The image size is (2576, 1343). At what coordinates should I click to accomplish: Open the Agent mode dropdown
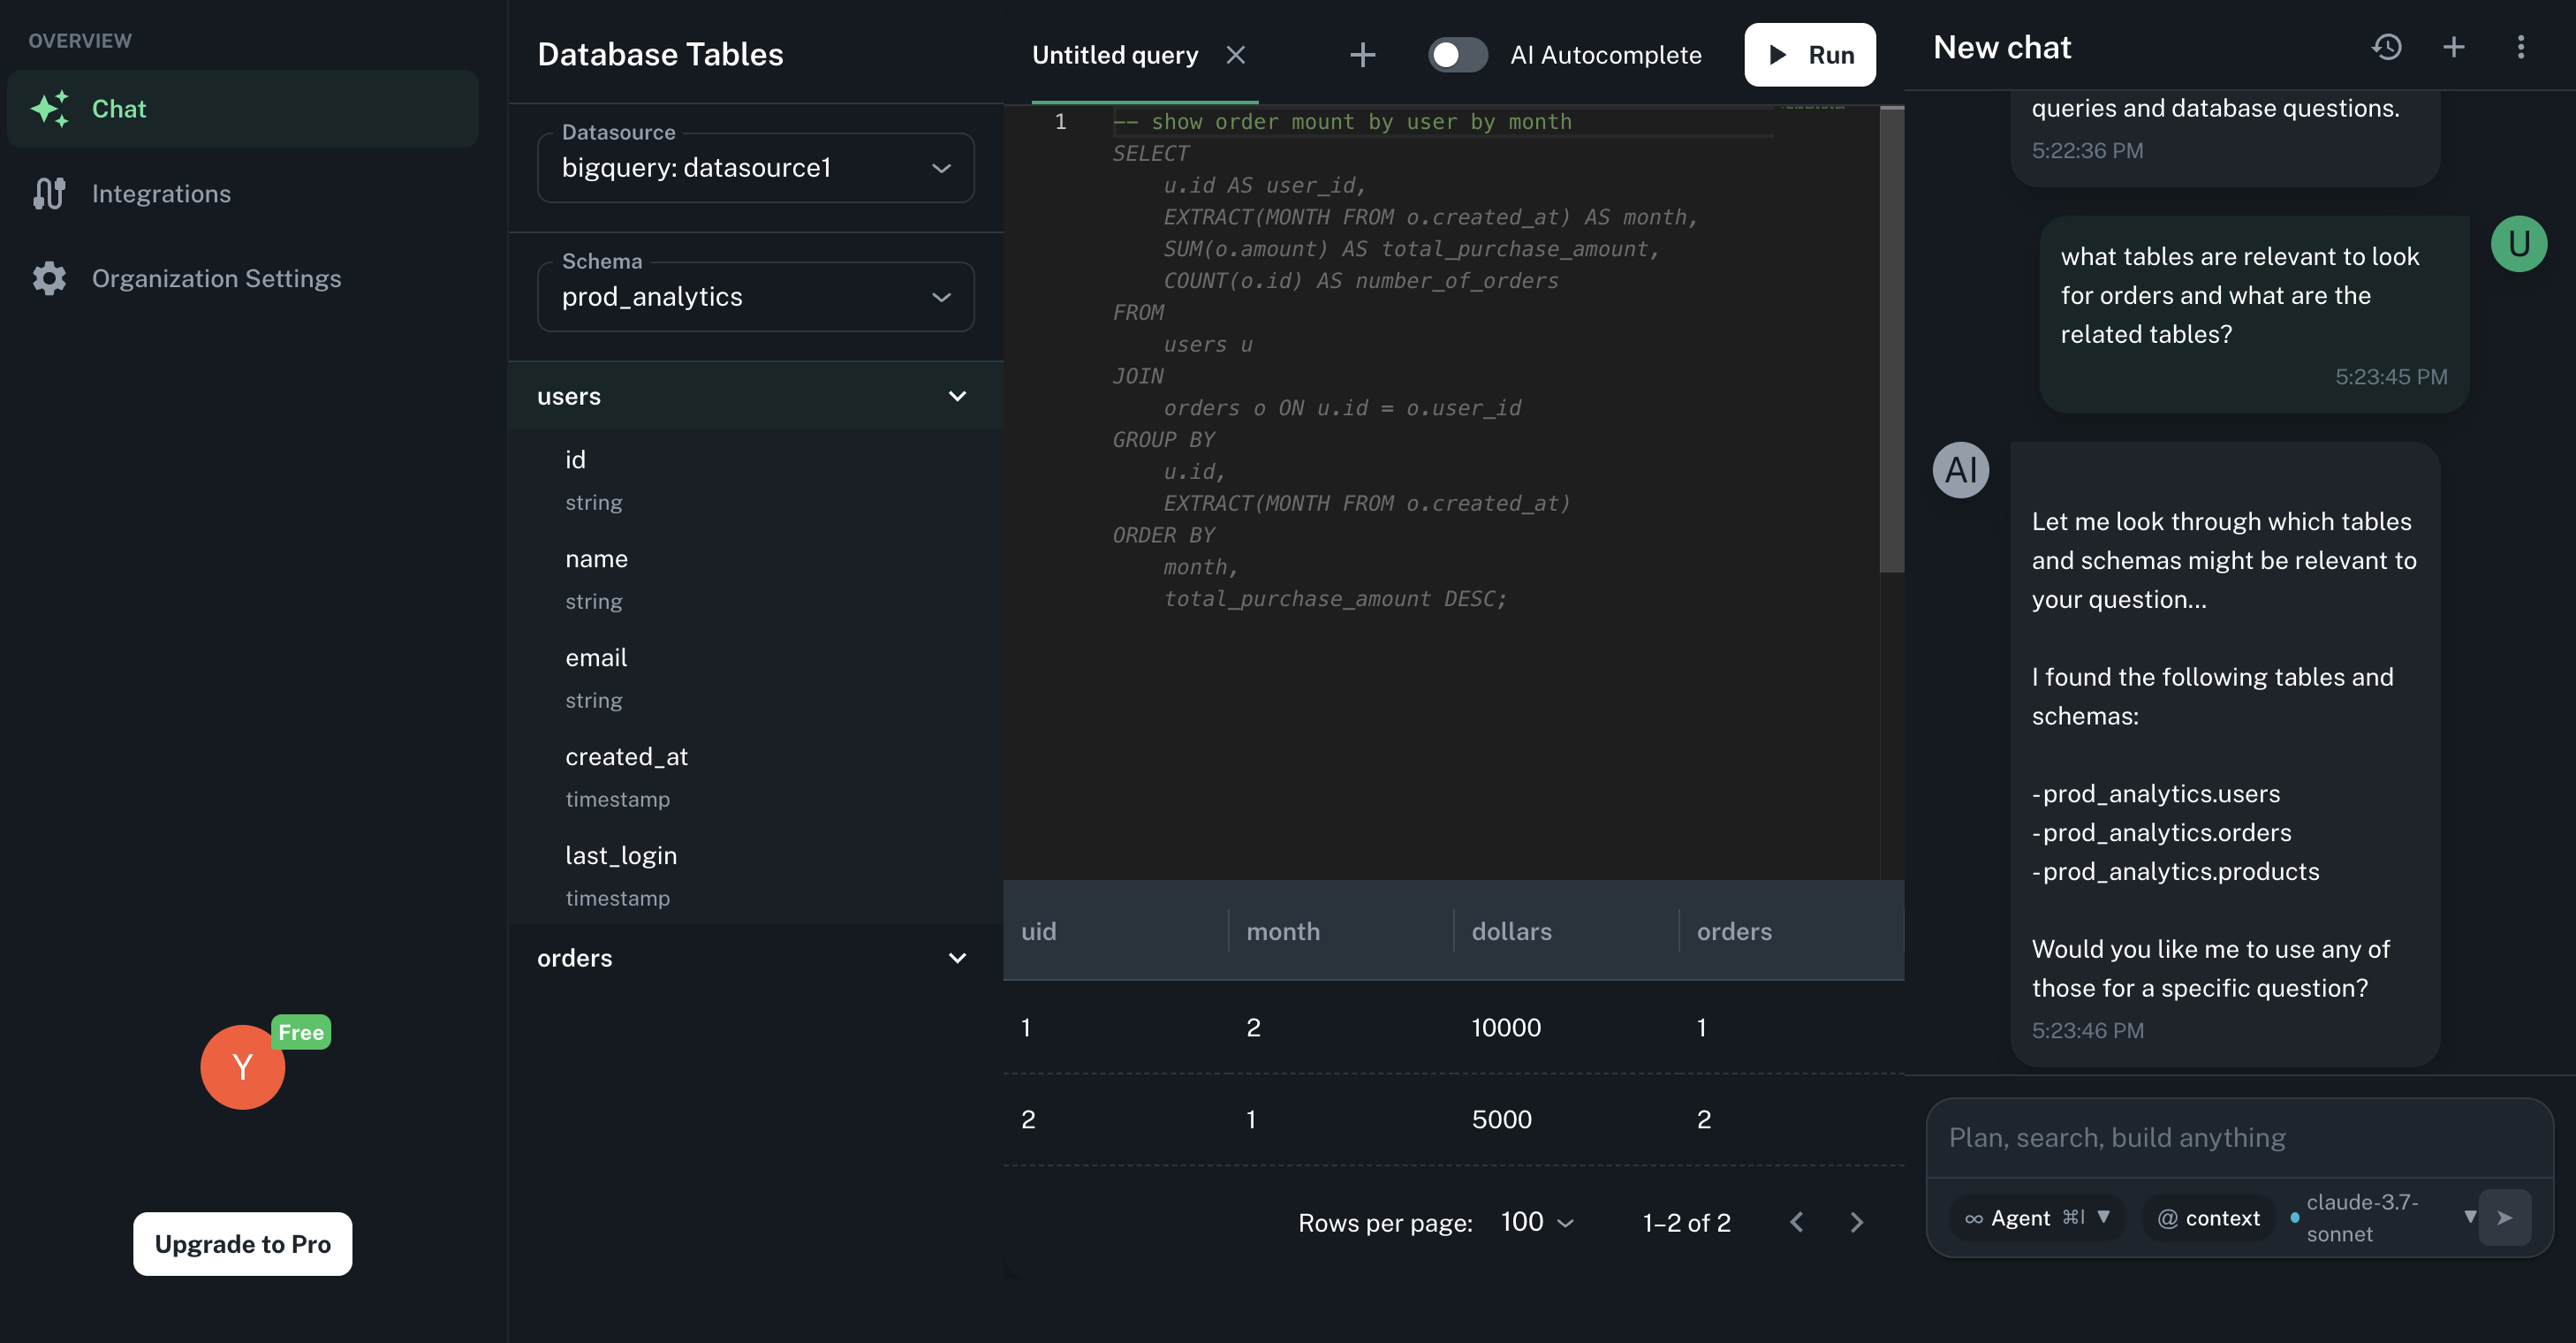point(2038,1218)
